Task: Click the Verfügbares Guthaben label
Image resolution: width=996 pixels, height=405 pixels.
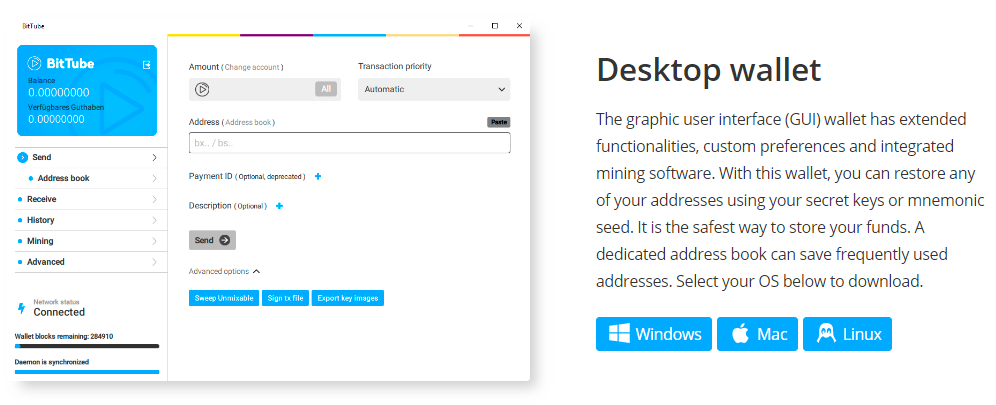Action: tap(66, 107)
